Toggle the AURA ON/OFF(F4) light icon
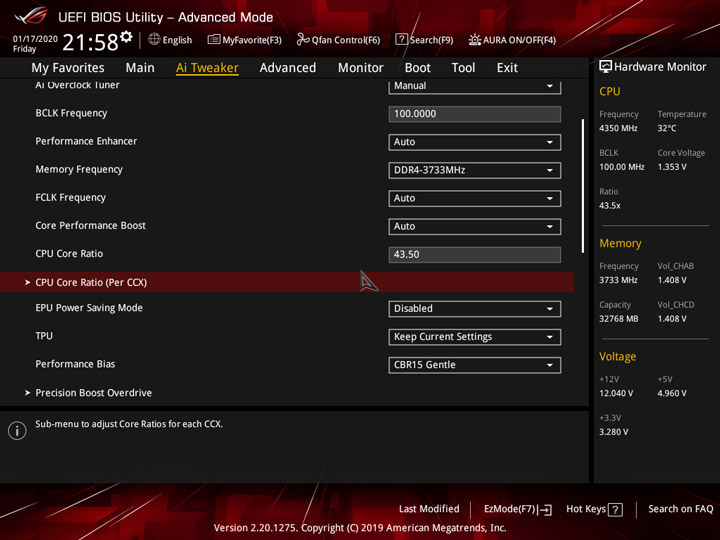Image resolution: width=720 pixels, height=540 pixels. (x=474, y=39)
